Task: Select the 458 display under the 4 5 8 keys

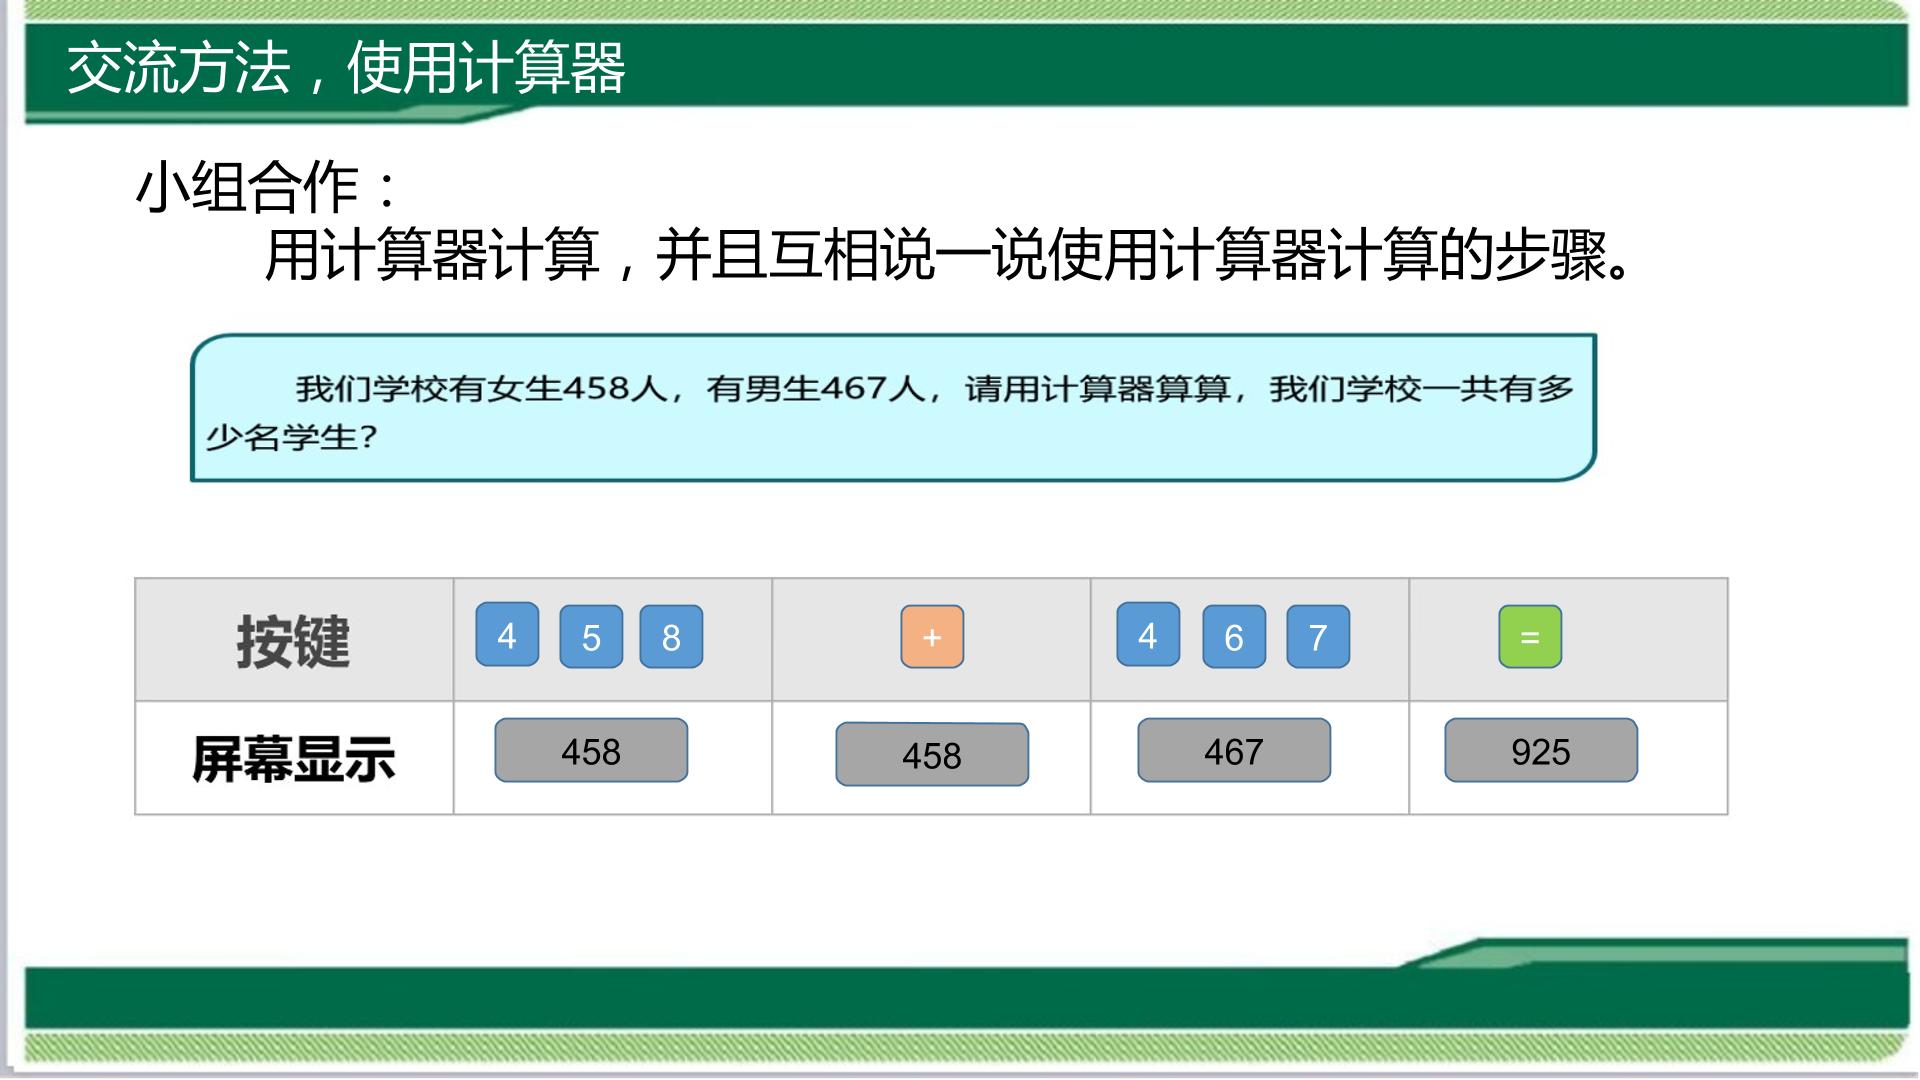Action: click(x=591, y=750)
